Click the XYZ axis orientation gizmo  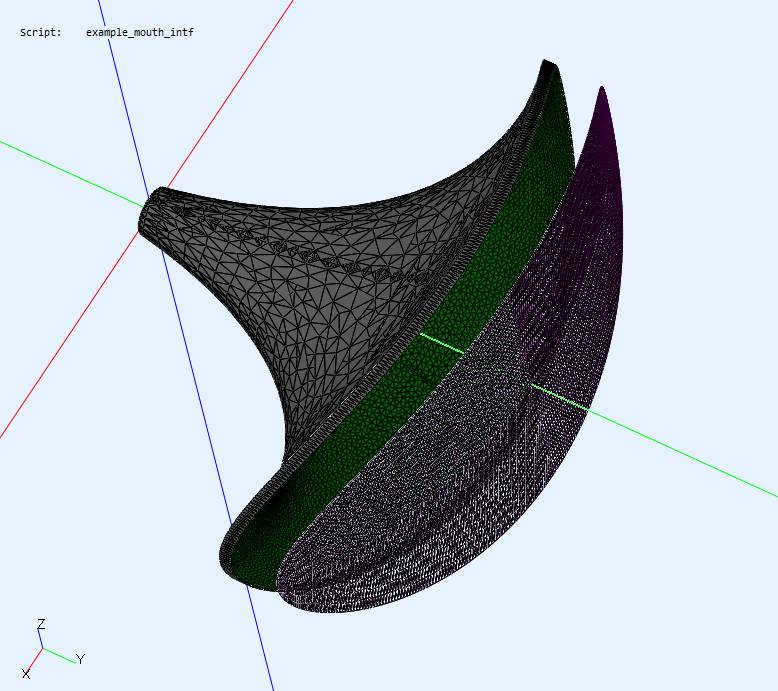pyautogui.click(x=53, y=648)
